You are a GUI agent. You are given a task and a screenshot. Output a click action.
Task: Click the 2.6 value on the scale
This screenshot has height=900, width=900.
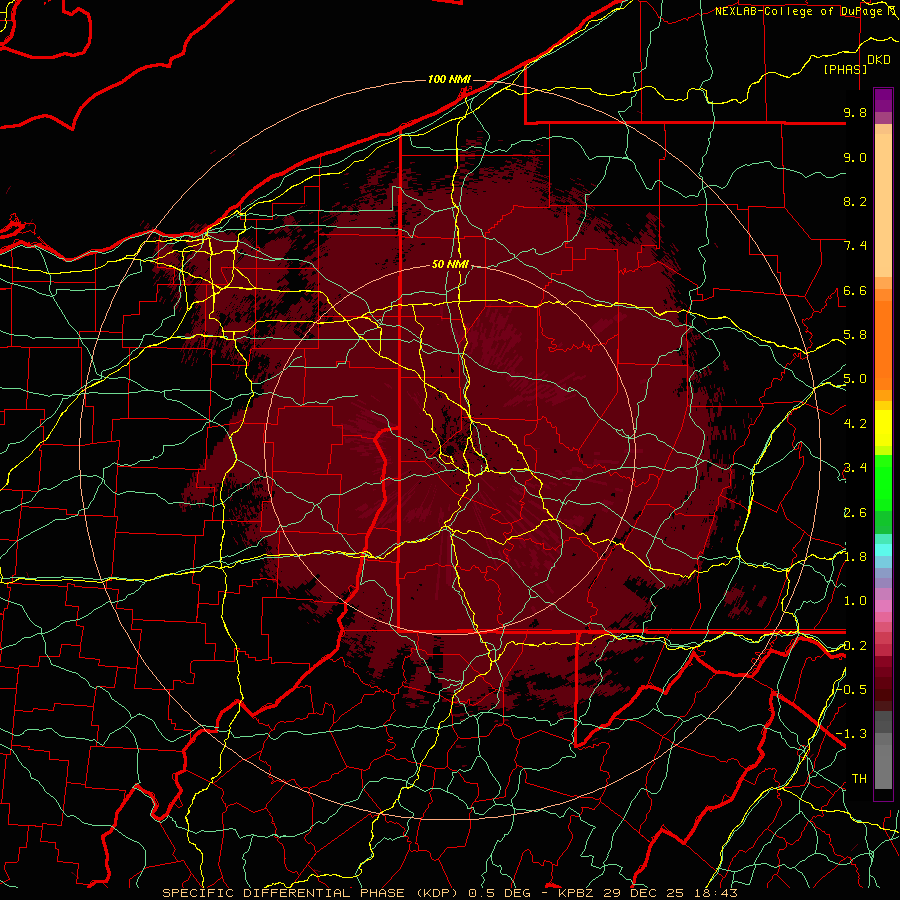(855, 513)
